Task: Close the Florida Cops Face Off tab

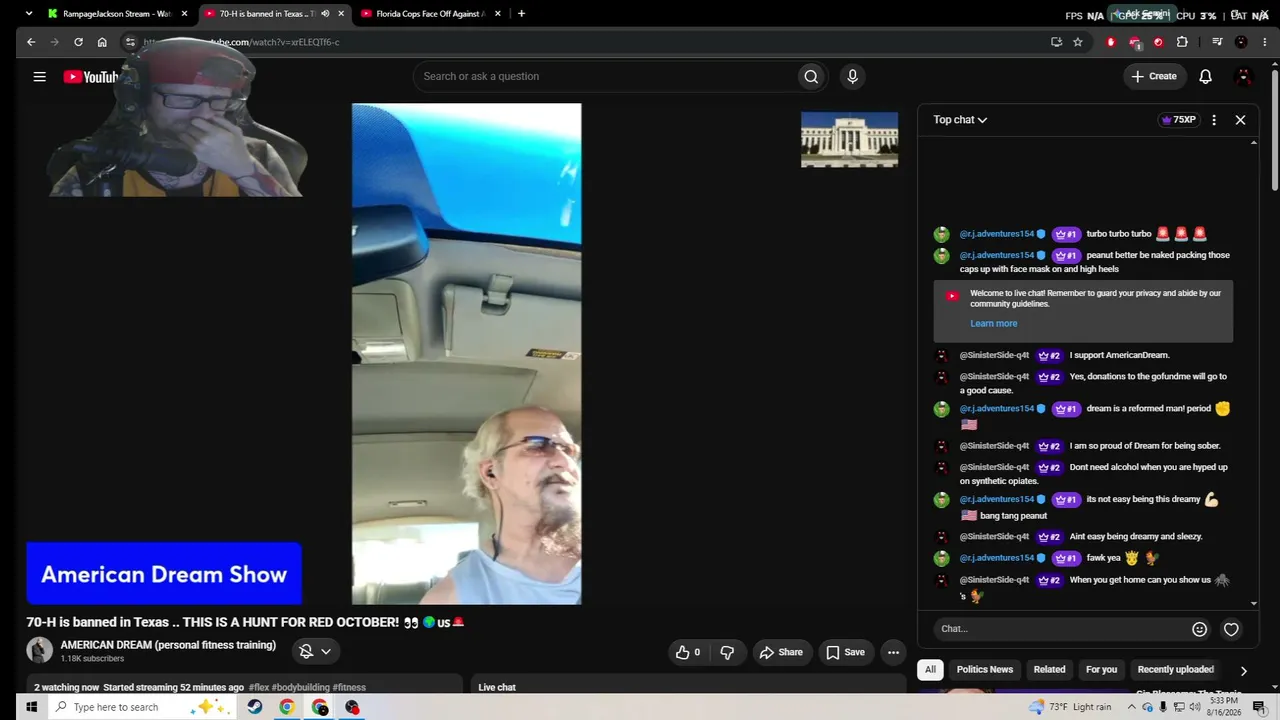Action: [497, 14]
